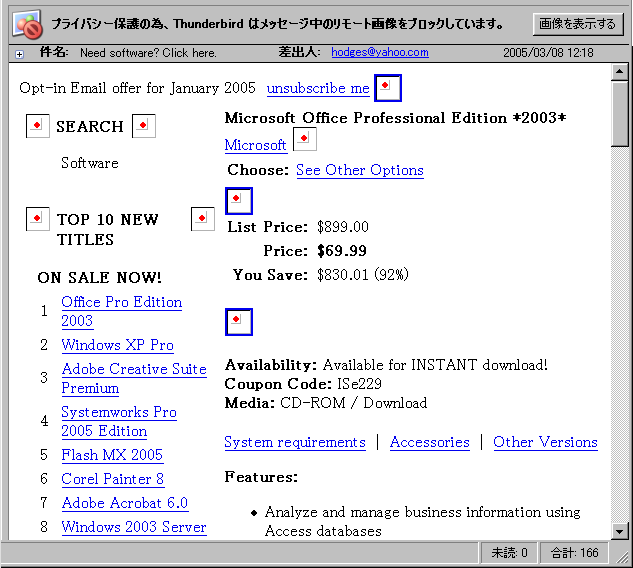The image size is (633, 568).
Task: Expand the message header with plus icon
Action: 19,54
